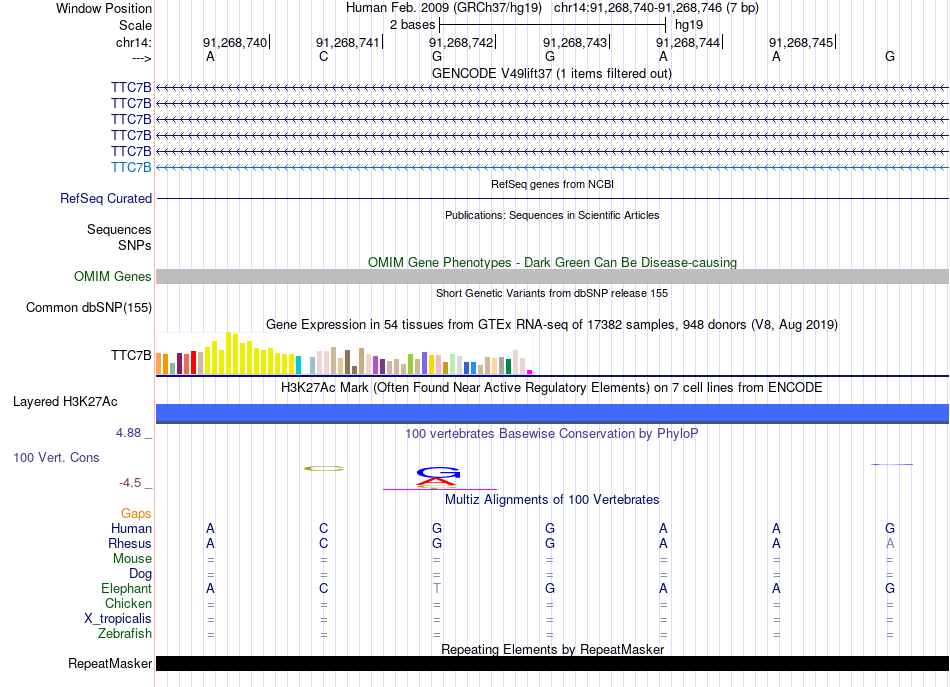
Task: Click the Dog alignment row label
Action: point(140,573)
